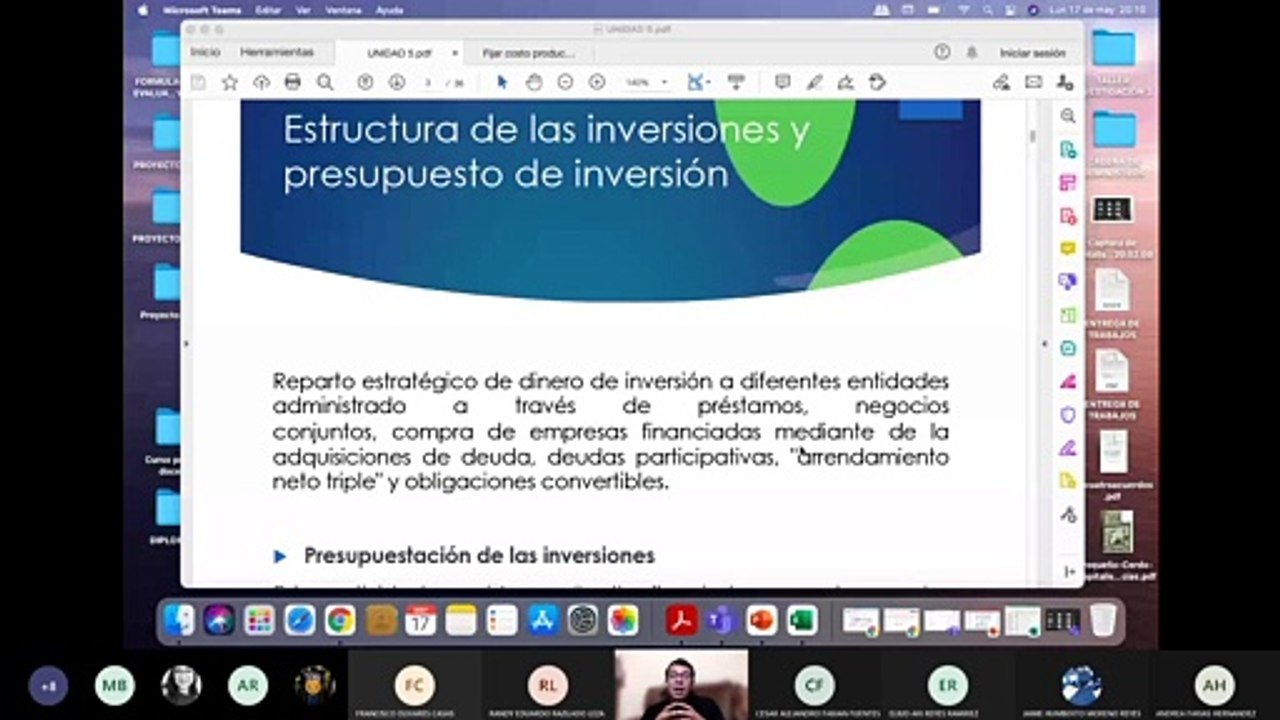The width and height of the screenshot is (1280, 720).
Task: Open PowerPoint from the dock
Action: [x=761, y=621]
